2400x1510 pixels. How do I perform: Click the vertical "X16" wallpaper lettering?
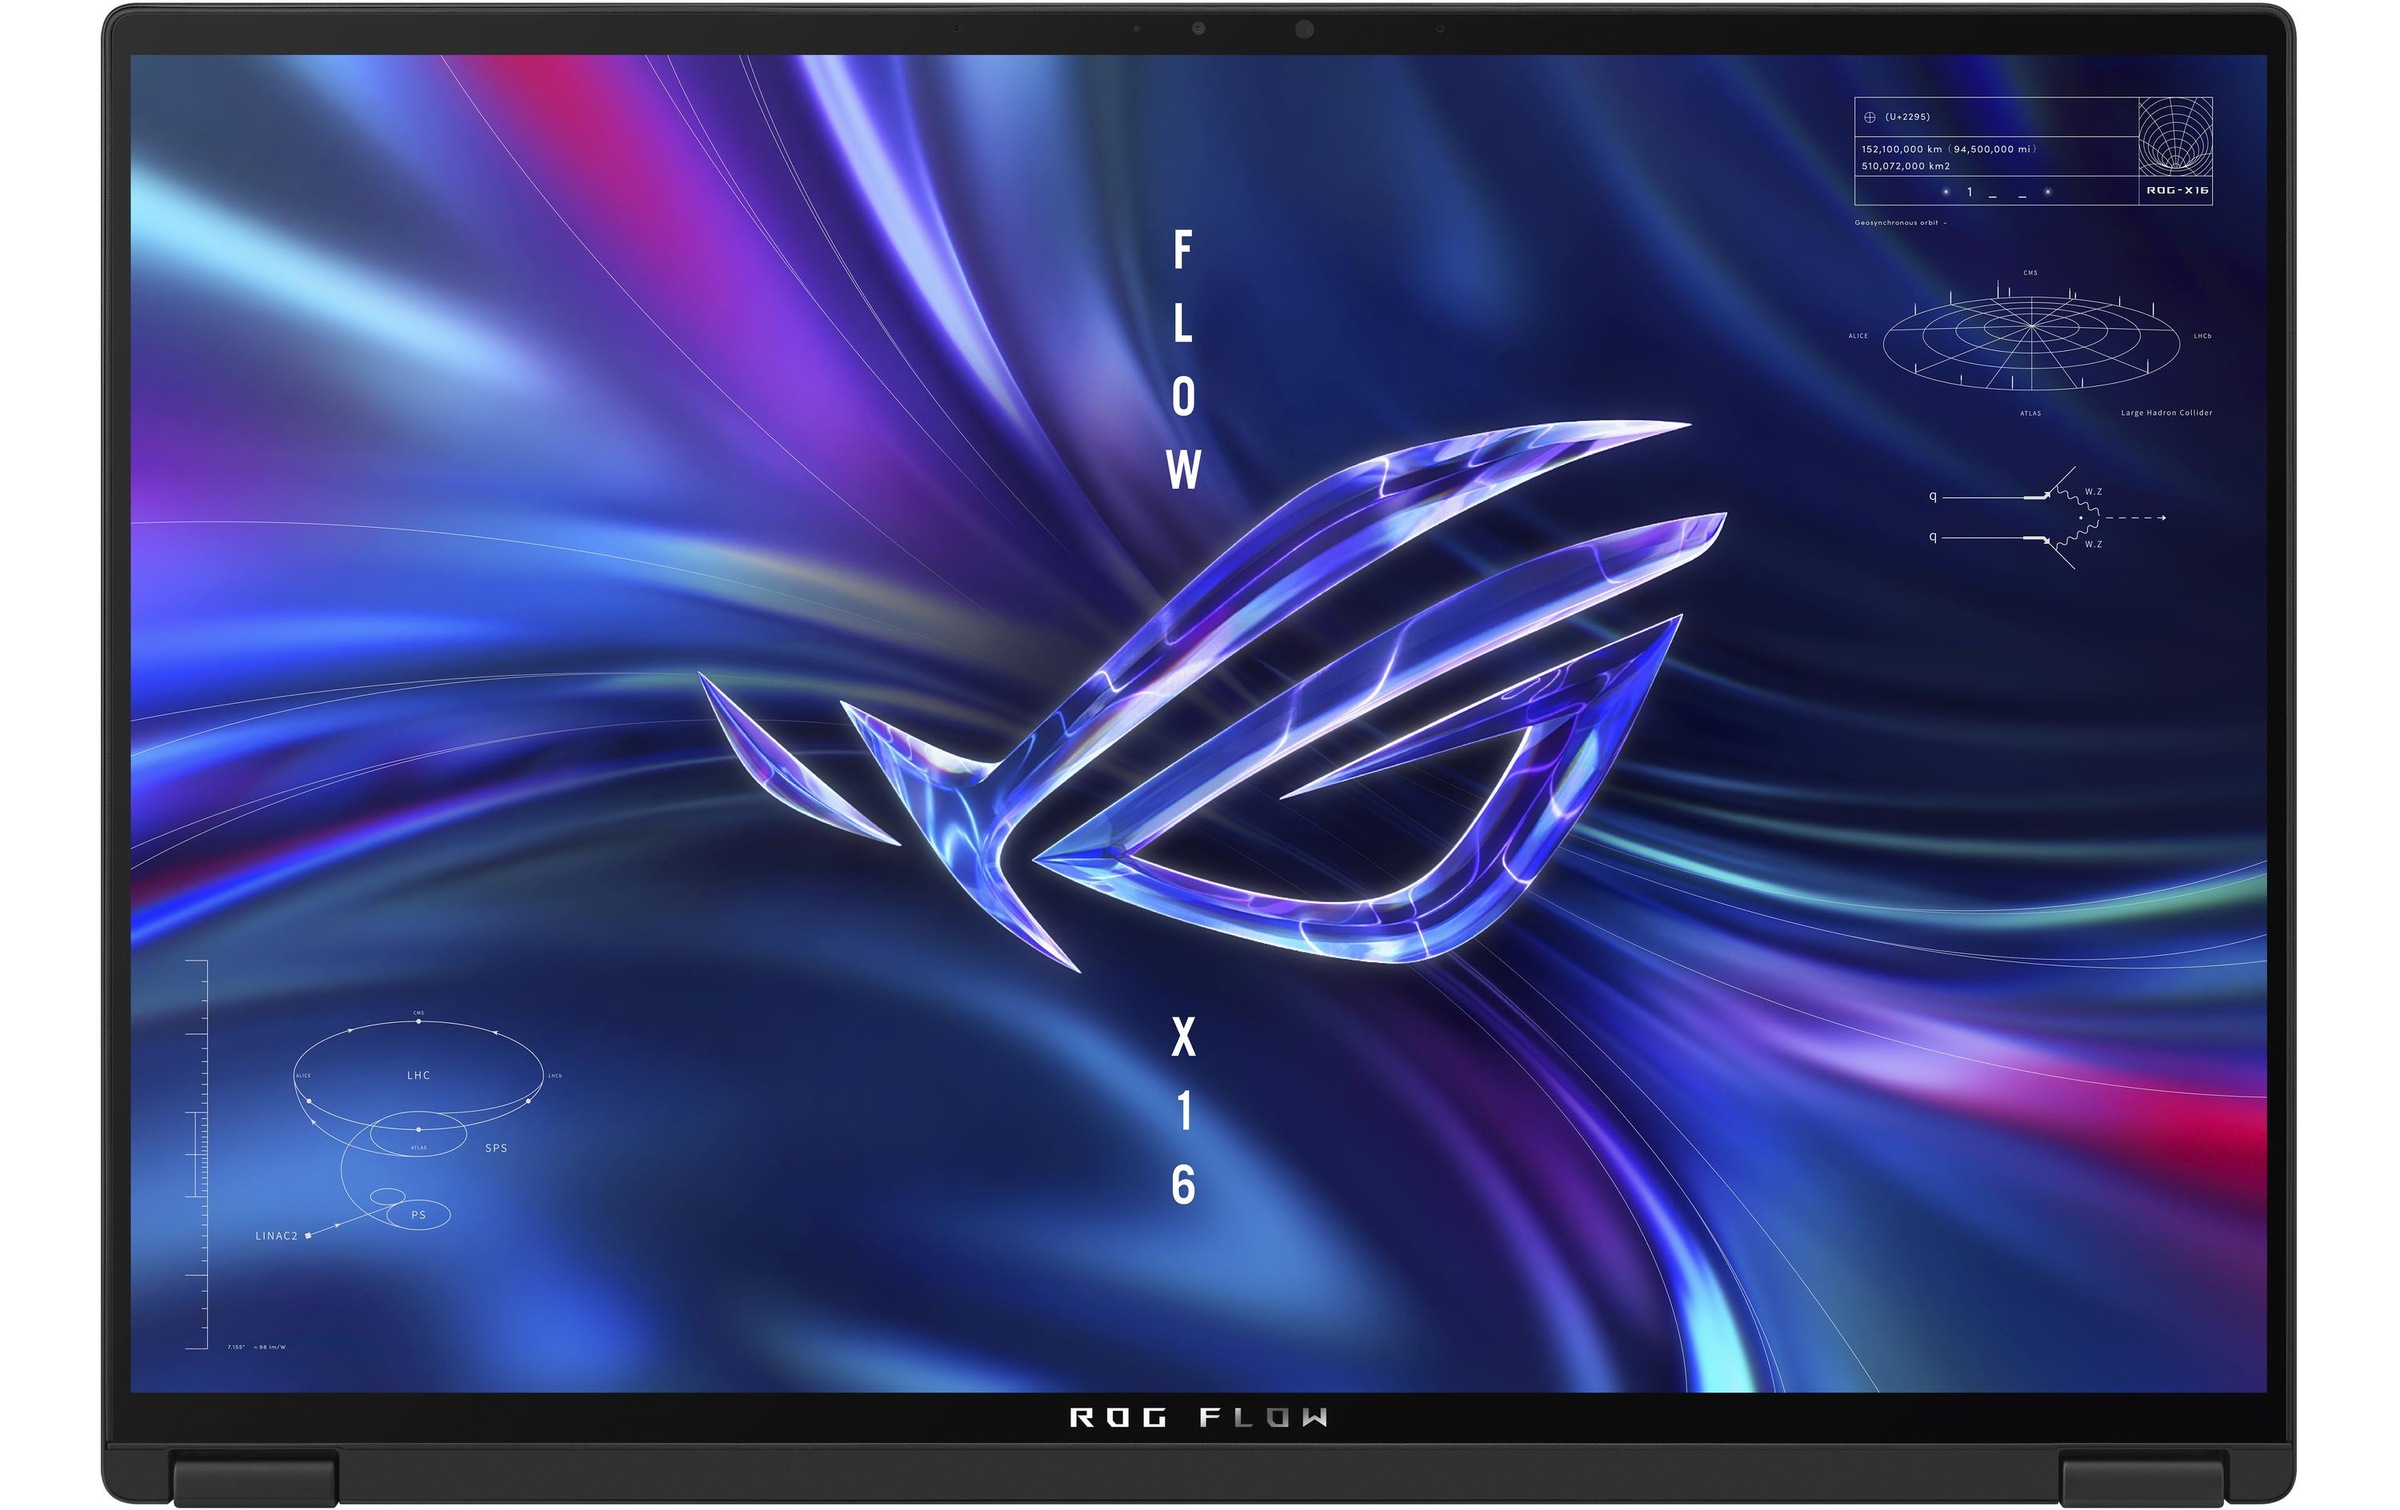pos(1183,1110)
